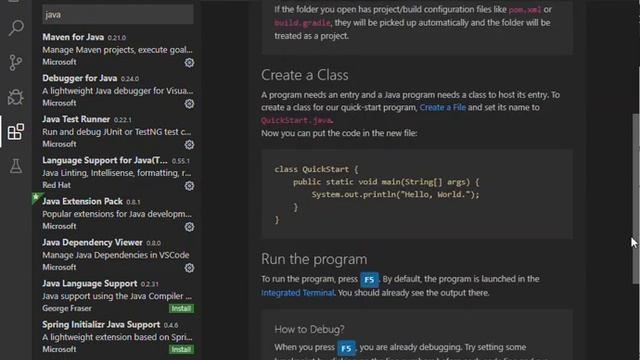Follow the Create a File link
The height and width of the screenshot is (360, 640).
tap(442, 107)
